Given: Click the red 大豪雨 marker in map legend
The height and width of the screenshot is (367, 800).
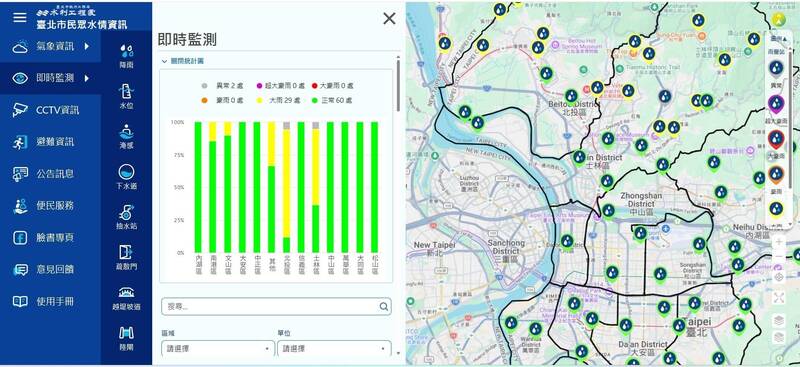Looking at the screenshot, I should tap(776, 139).
